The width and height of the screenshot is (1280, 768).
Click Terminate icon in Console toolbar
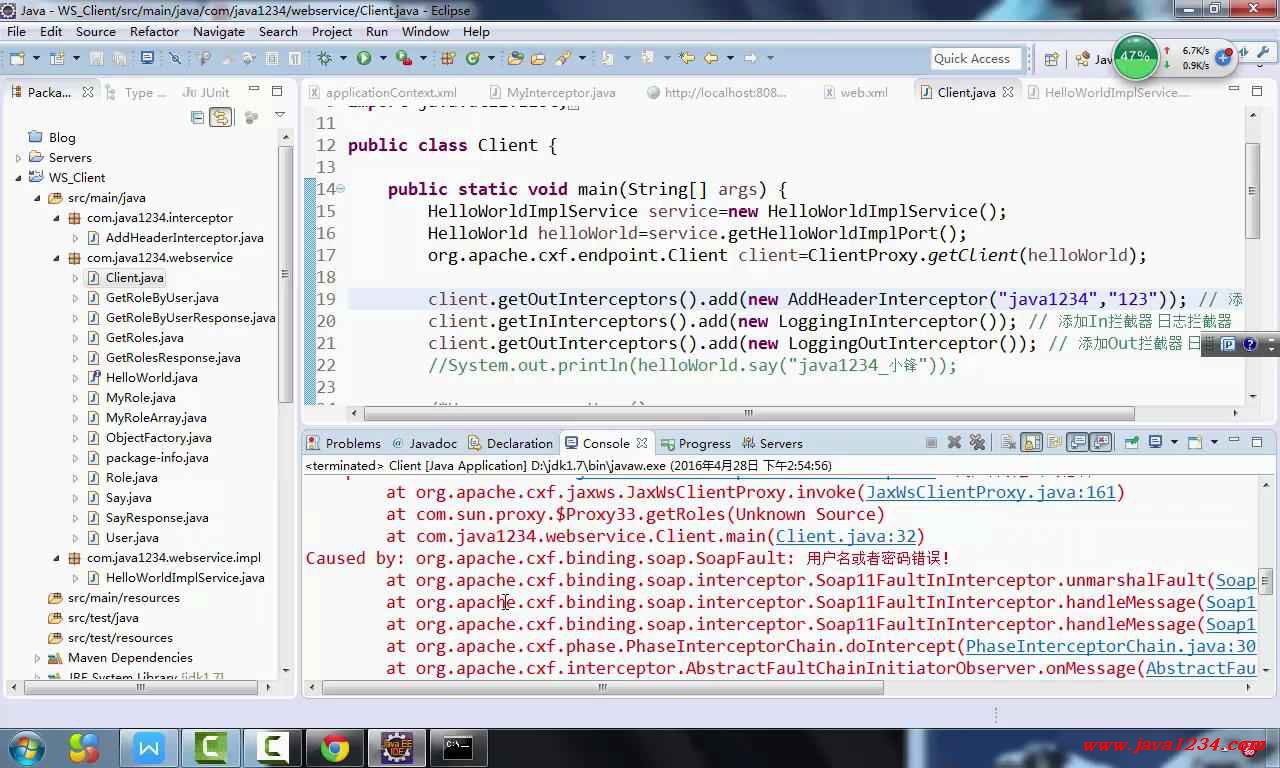[931, 442]
